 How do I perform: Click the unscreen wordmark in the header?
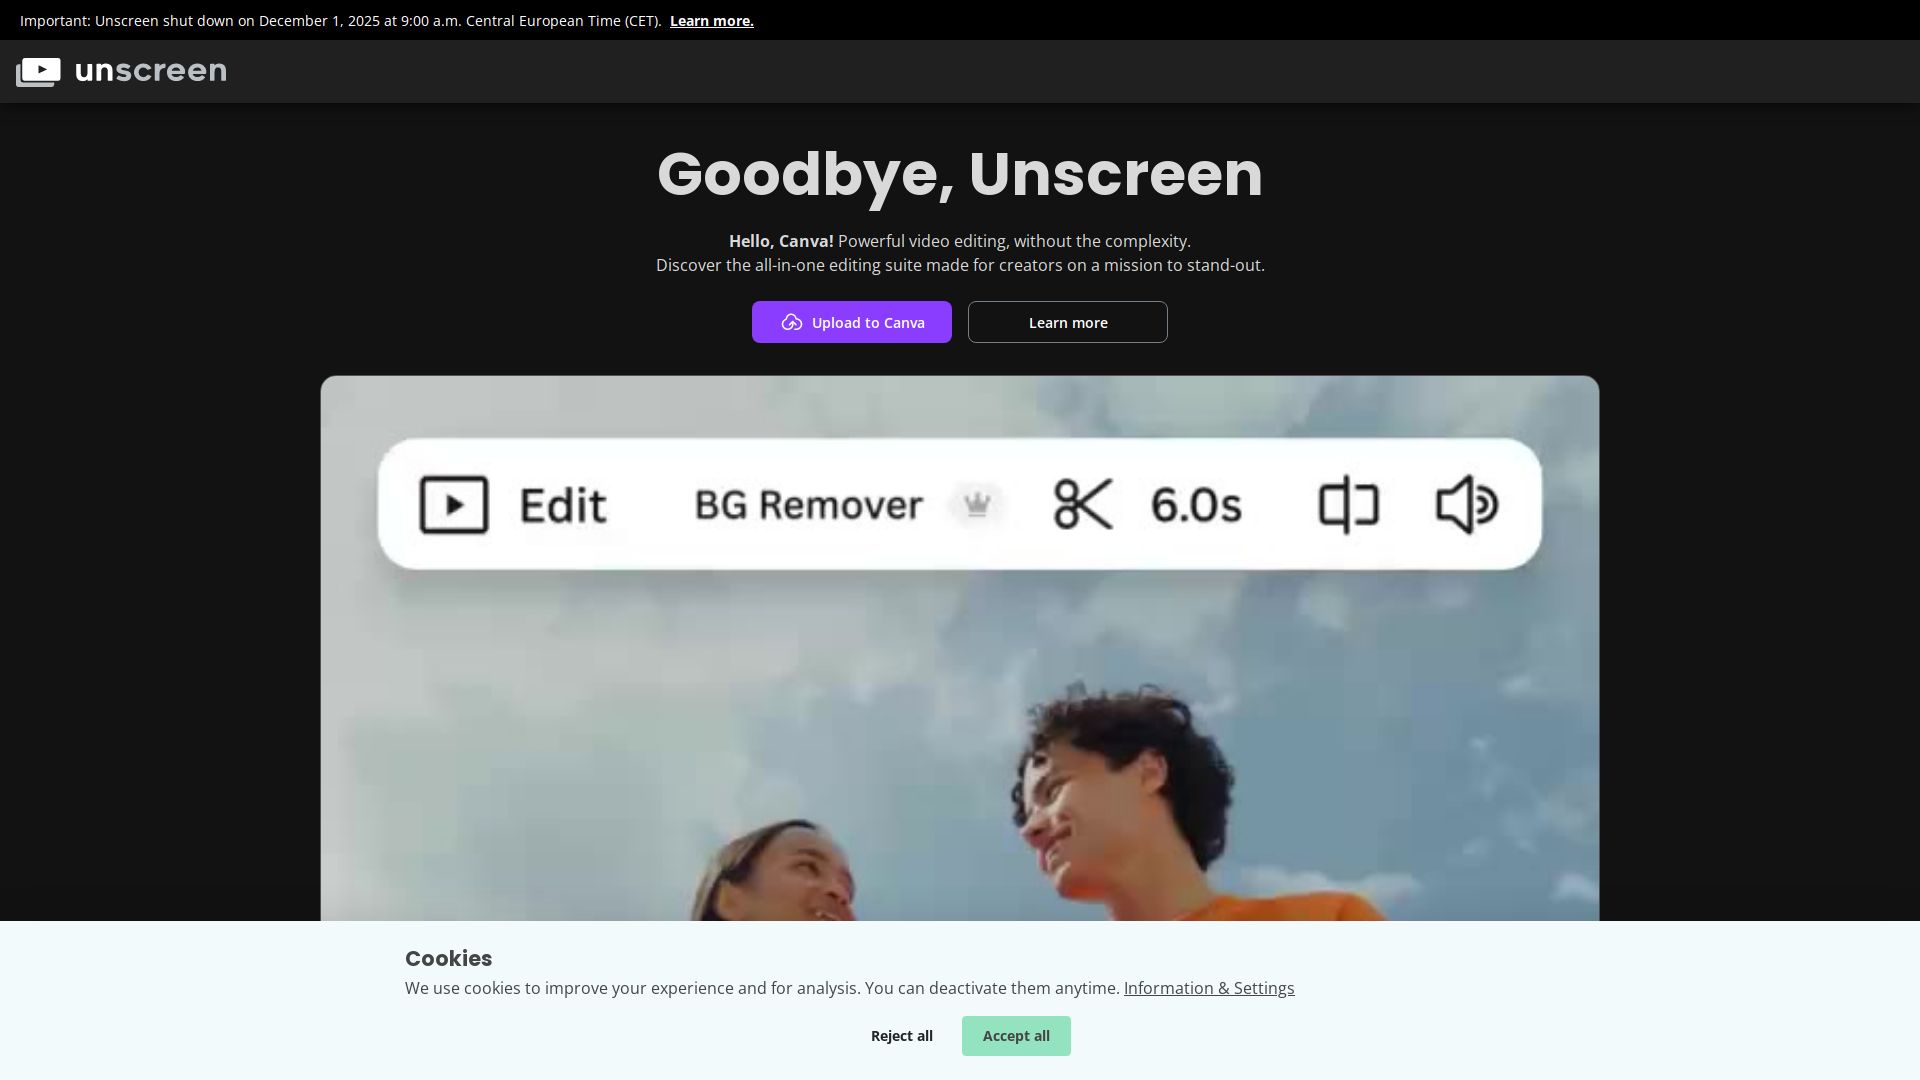click(150, 71)
